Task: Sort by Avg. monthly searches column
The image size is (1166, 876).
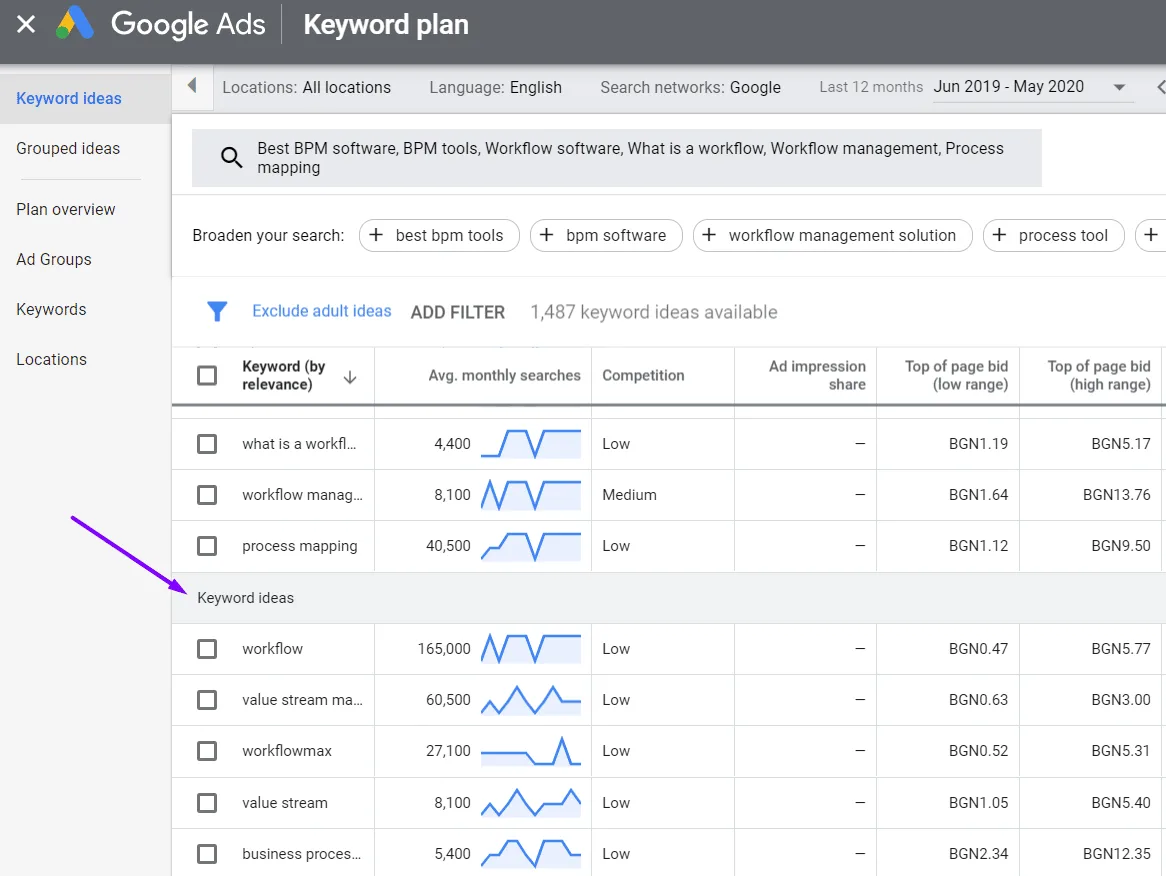Action: coord(504,376)
